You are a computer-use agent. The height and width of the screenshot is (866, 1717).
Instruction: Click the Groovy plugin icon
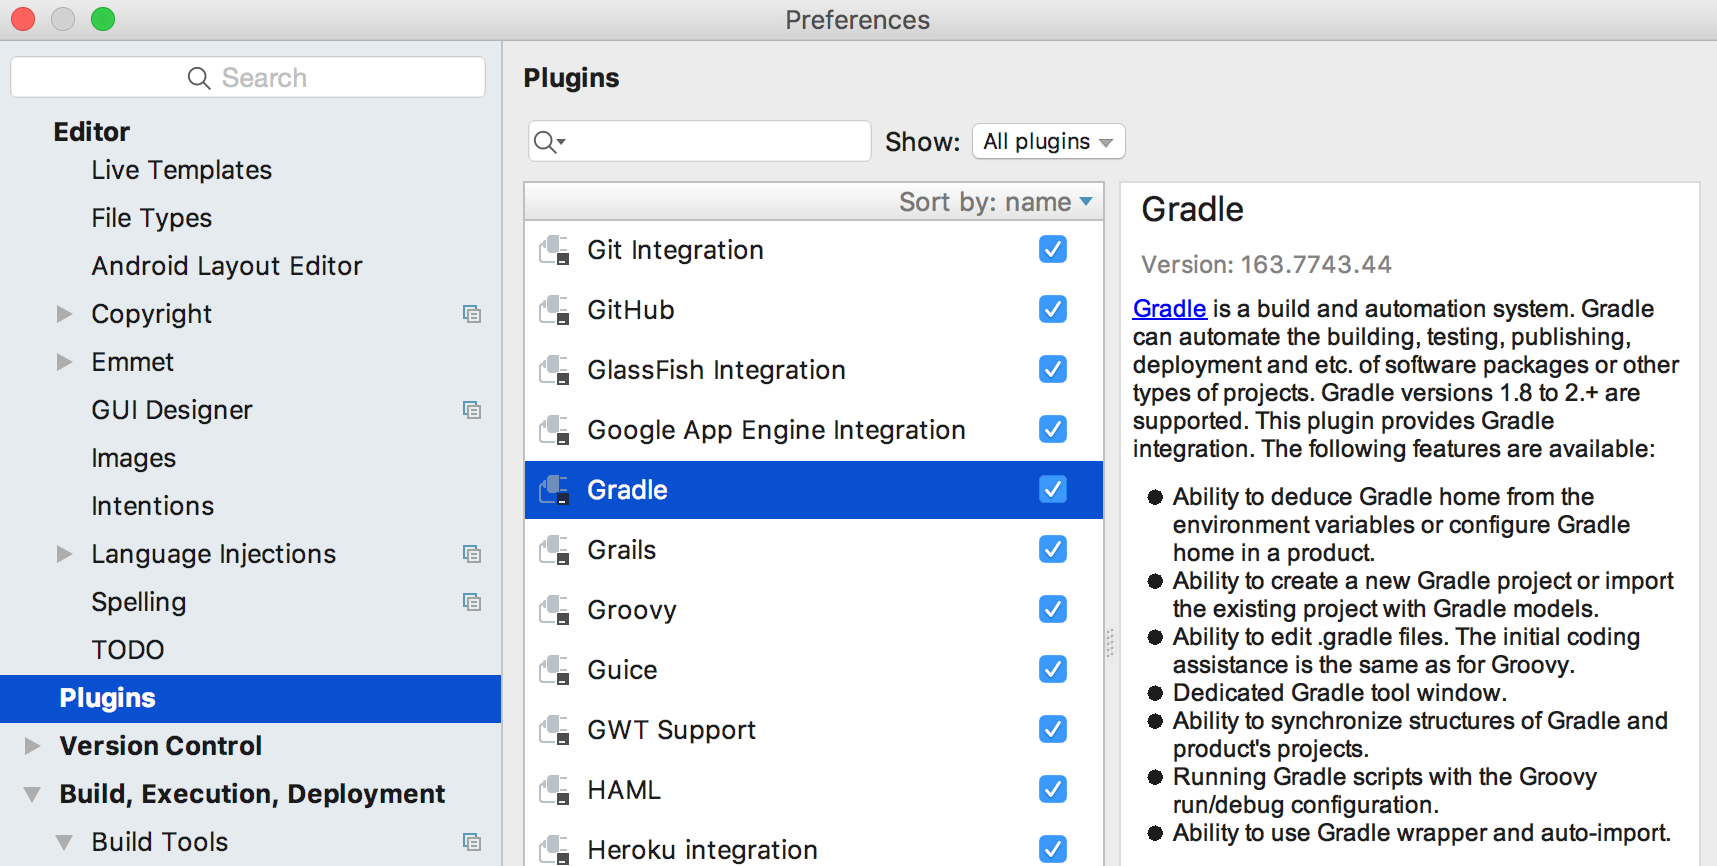554,610
